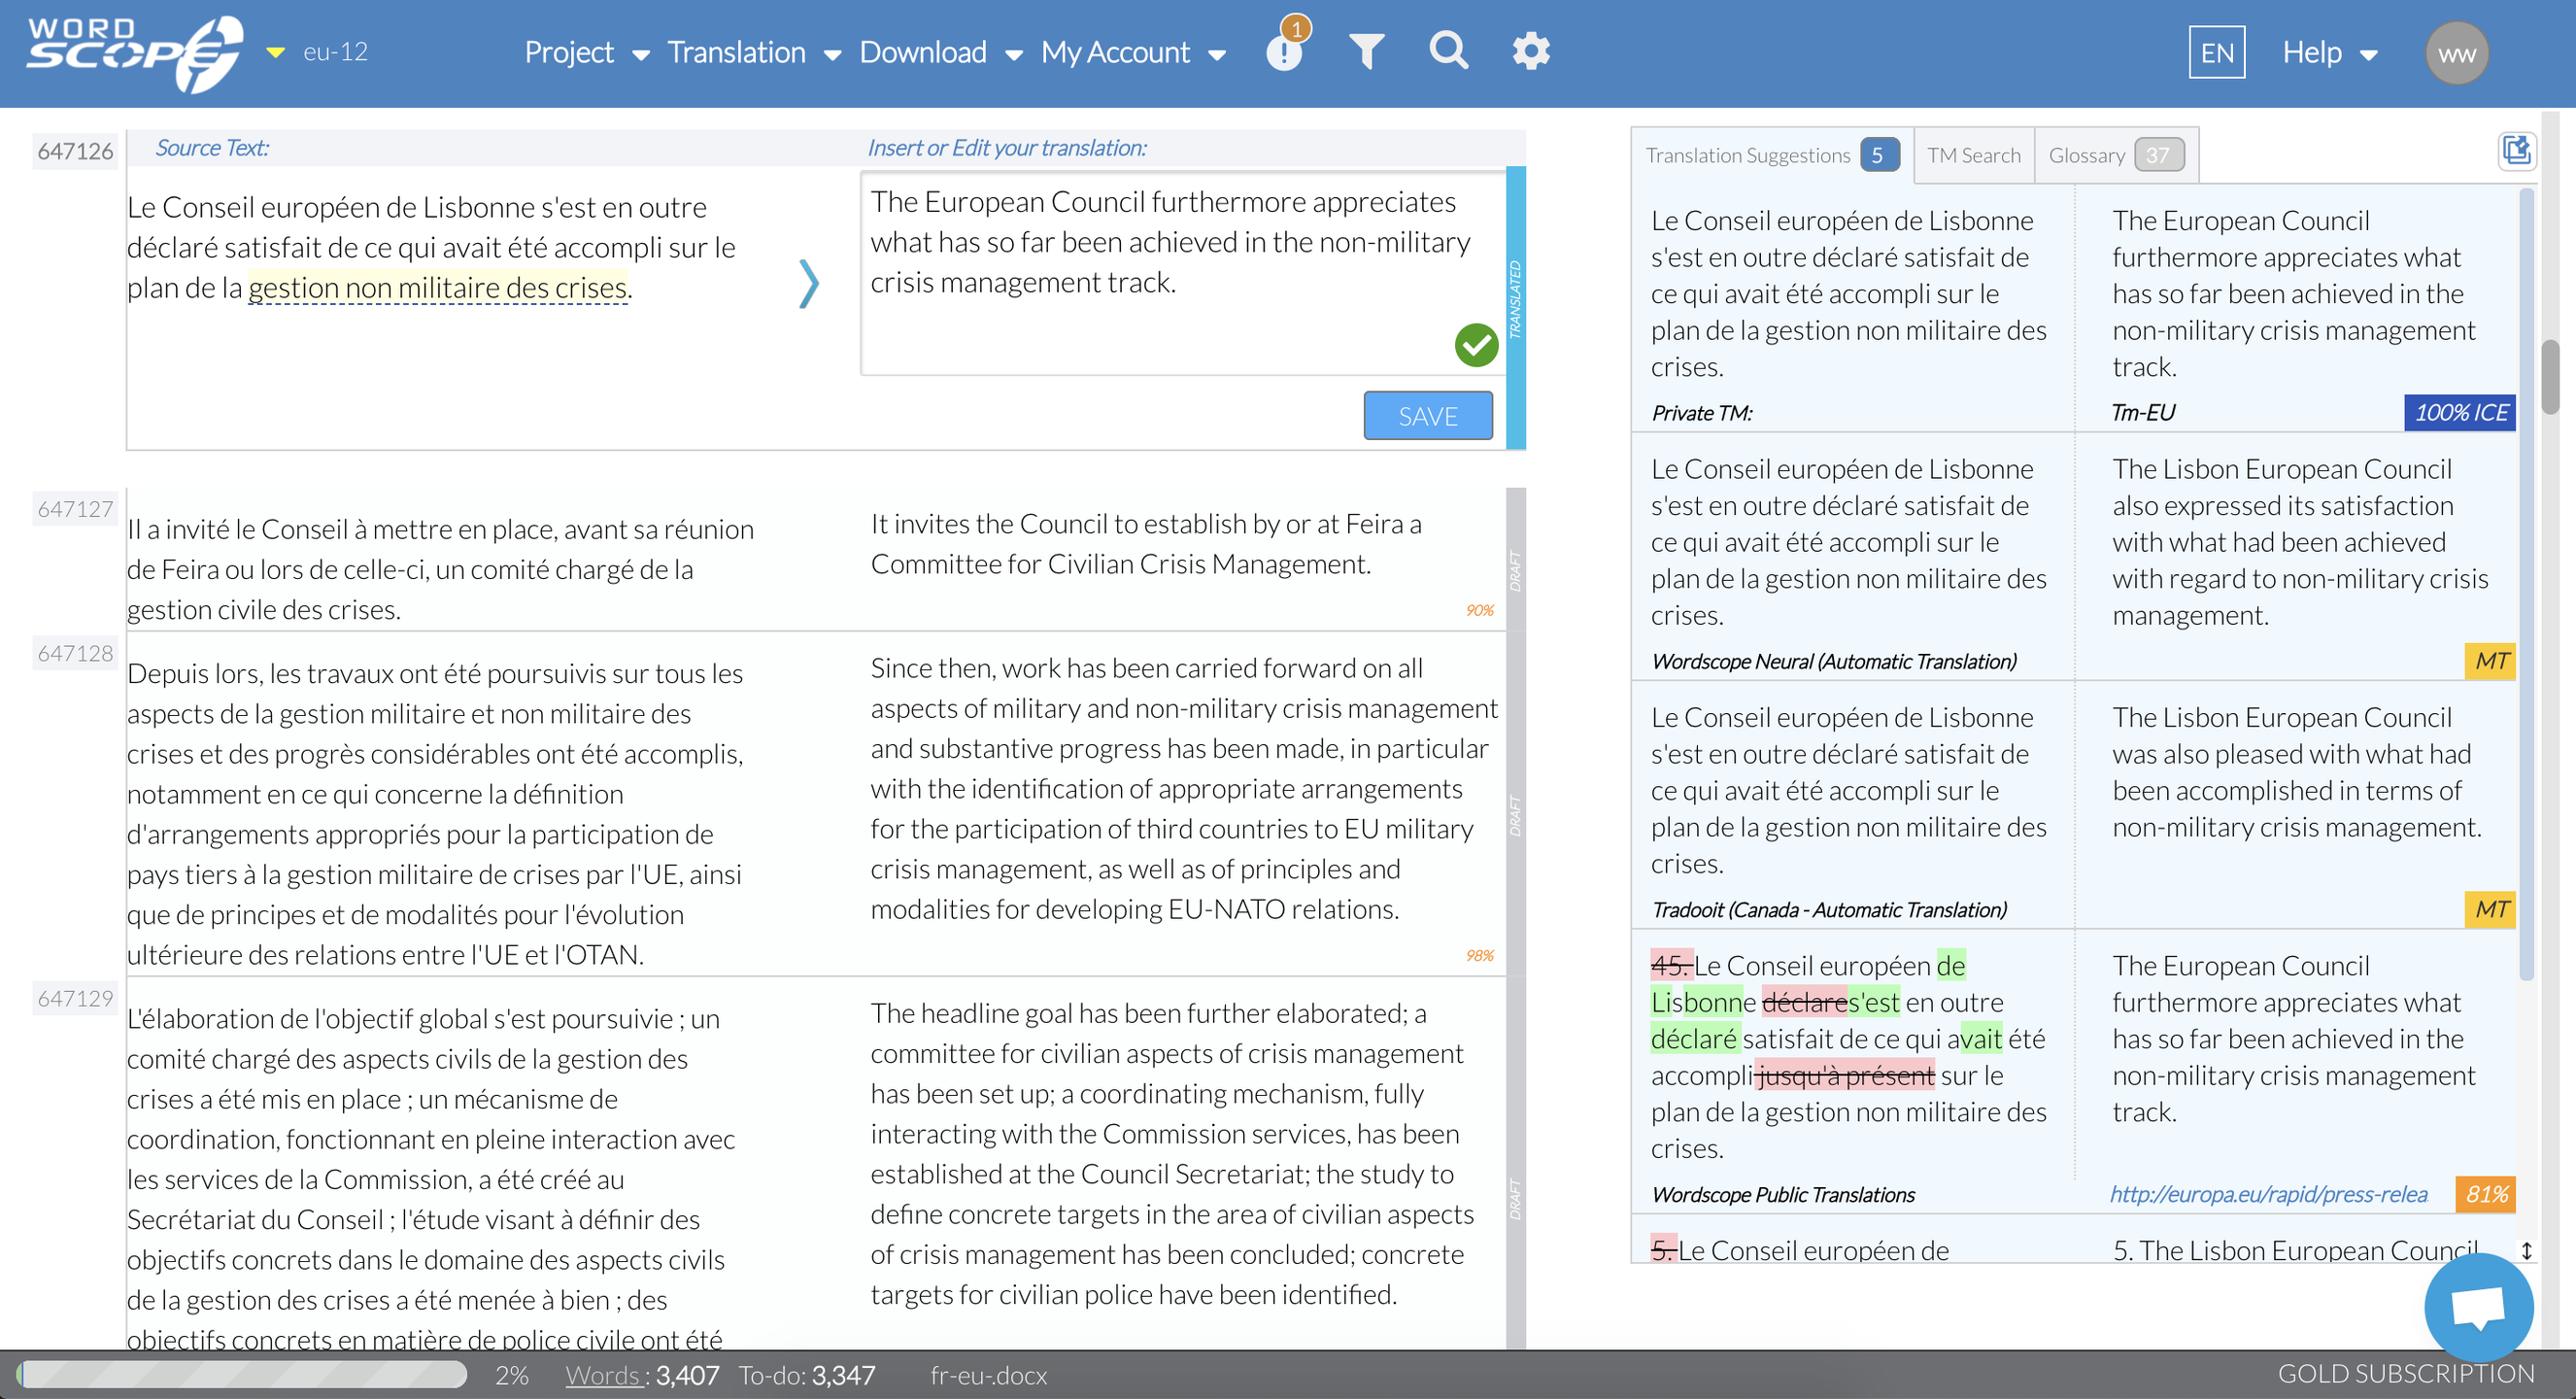Switch to the TM Search tab
The width and height of the screenshot is (2576, 1399).
[1973, 155]
